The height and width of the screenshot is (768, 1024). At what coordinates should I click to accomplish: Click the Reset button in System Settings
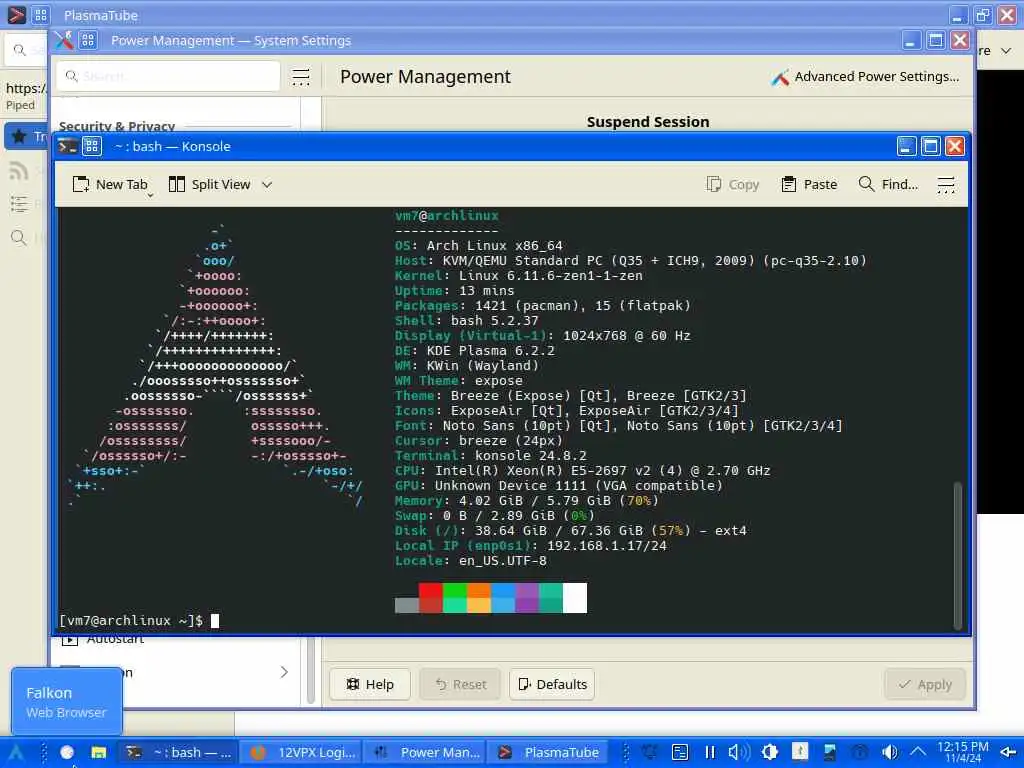point(460,684)
